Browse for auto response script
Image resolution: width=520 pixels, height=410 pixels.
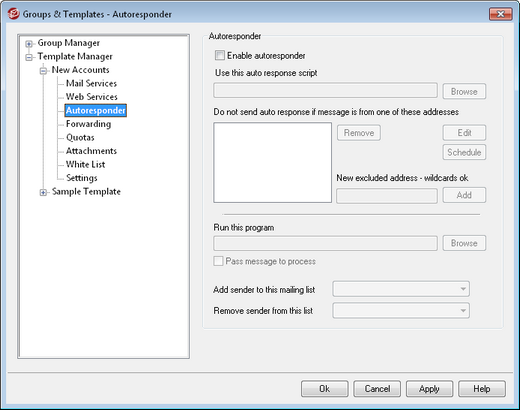coord(464,91)
